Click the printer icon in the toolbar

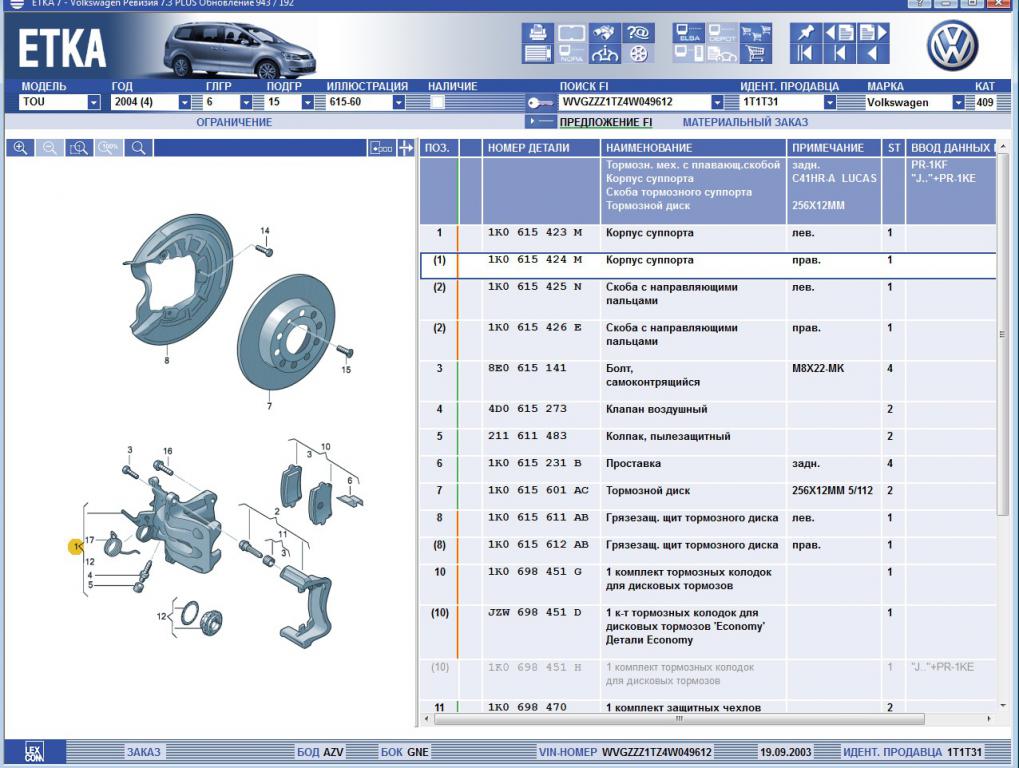(x=537, y=32)
